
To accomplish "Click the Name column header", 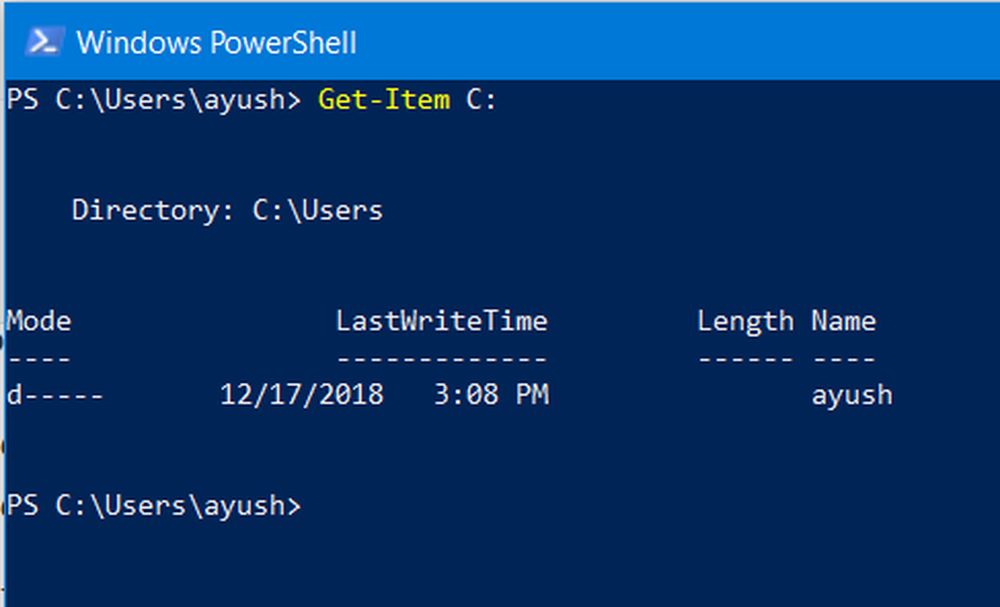I will (843, 321).
